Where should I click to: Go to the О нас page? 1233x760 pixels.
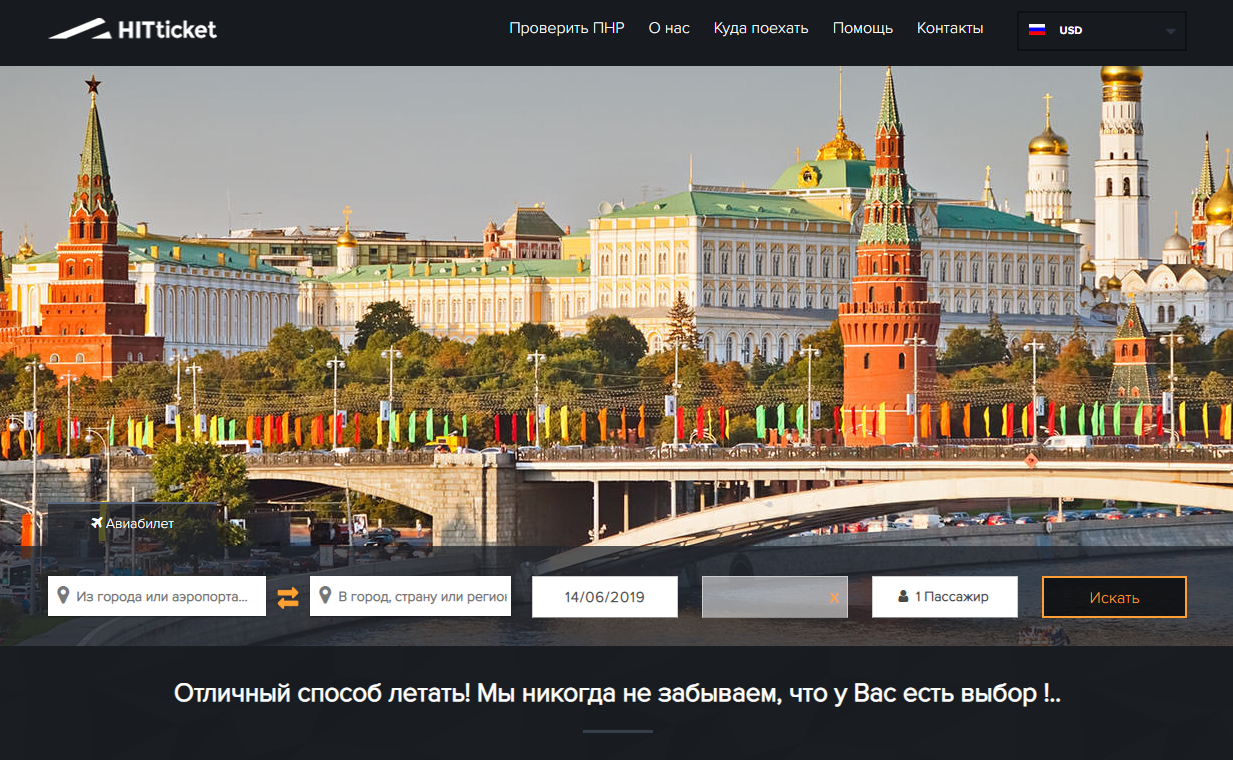[669, 28]
